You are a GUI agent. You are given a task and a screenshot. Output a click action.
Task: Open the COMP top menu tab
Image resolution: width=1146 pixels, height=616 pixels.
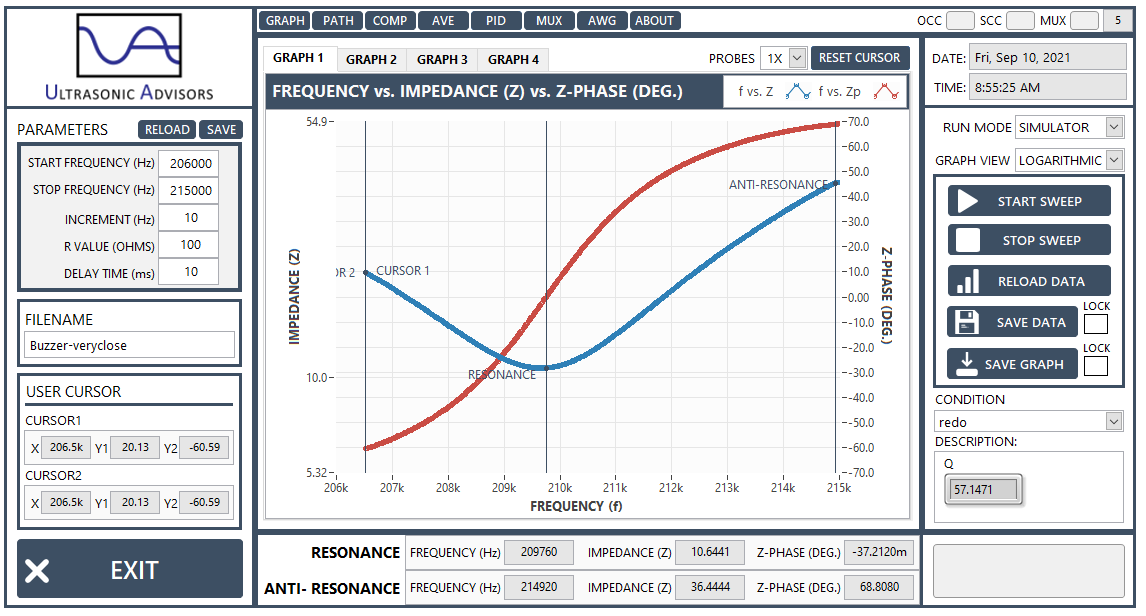tap(390, 20)
